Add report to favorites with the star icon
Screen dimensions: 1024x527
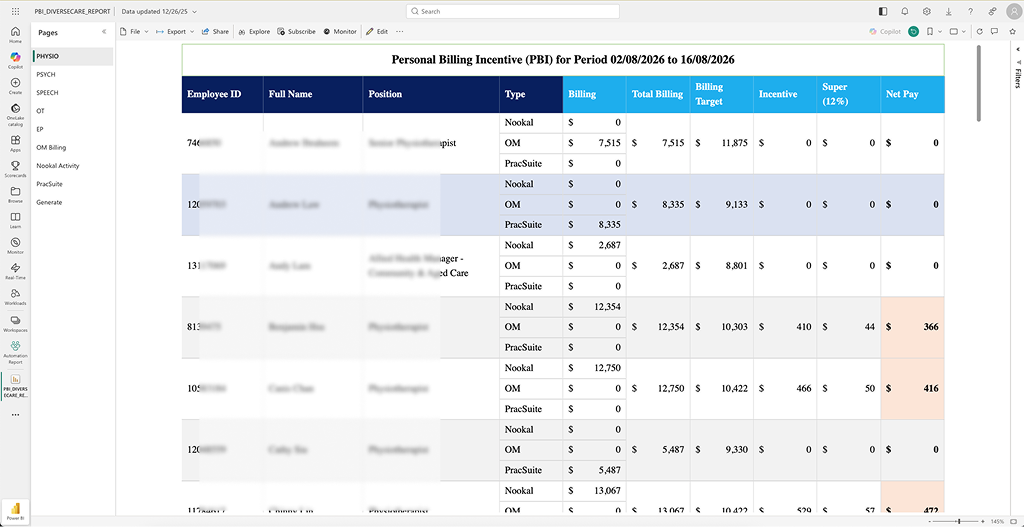point(1012,31)
